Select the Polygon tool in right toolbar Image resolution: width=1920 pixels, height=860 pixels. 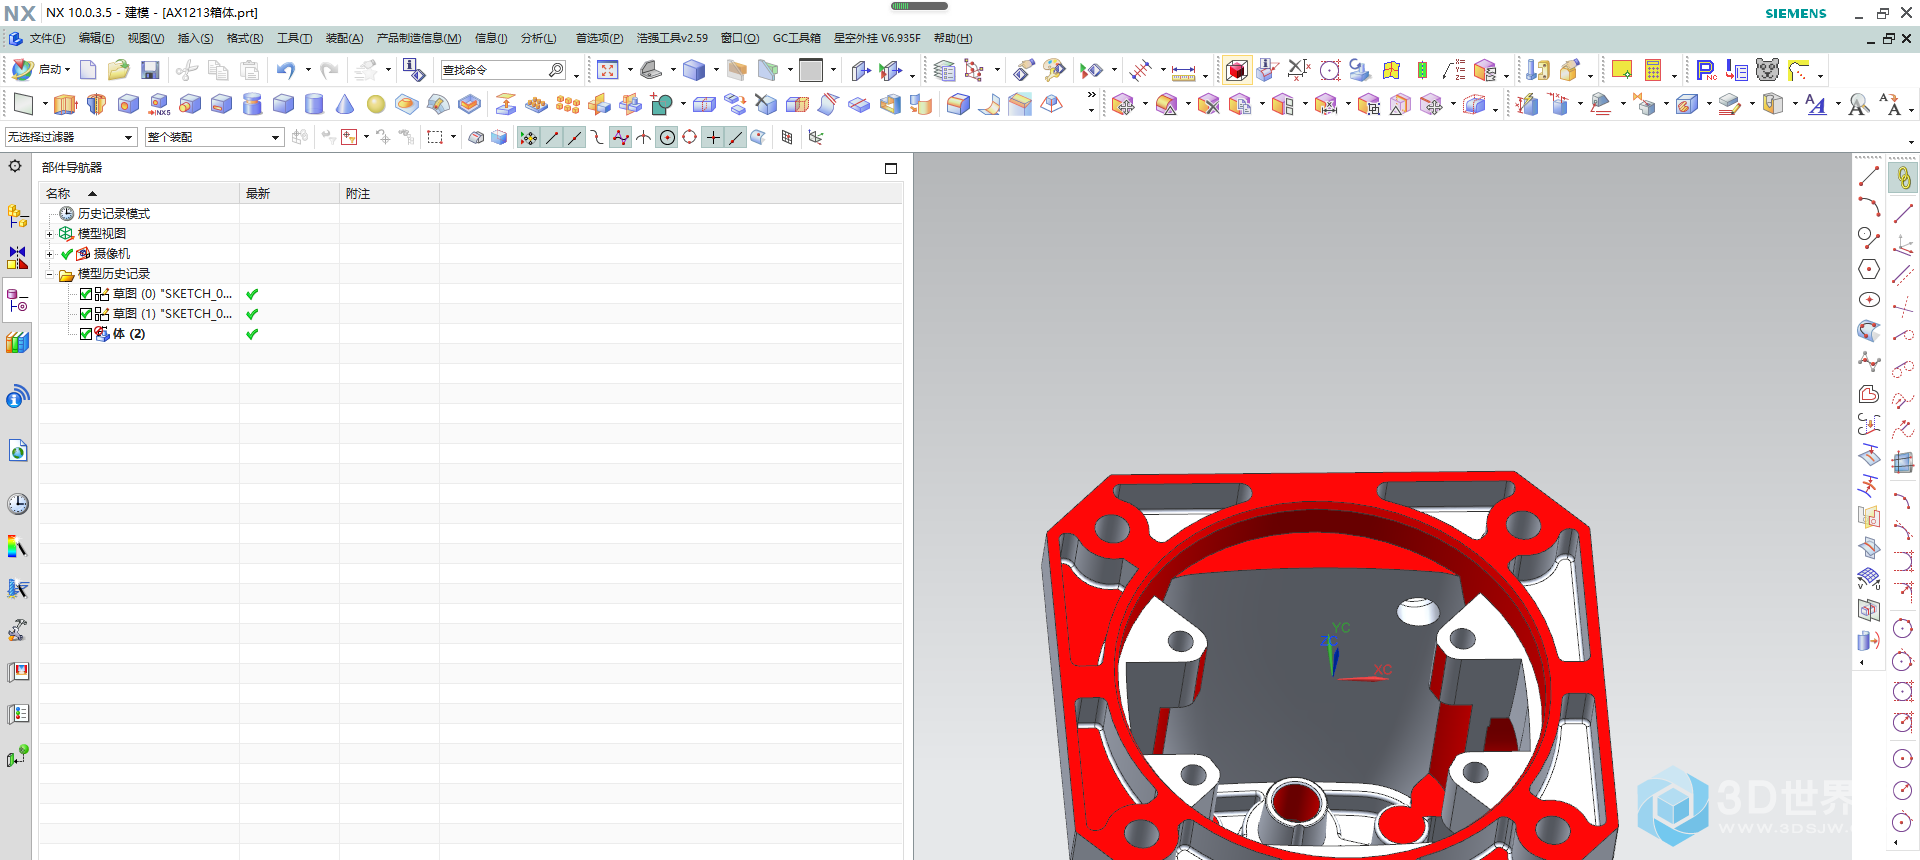coord(1869,269)
